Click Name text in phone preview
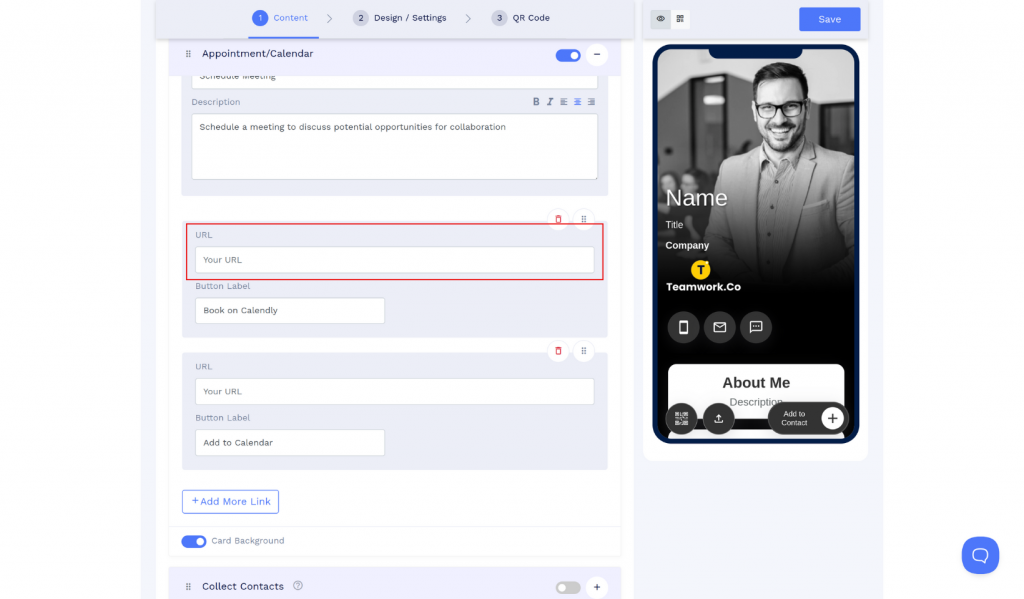 [x=696, y=198]
